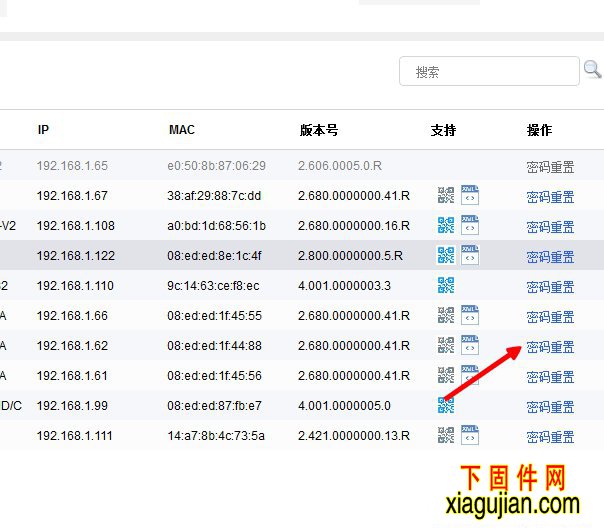Select IP cell 192.168.1.61
604x529 pixels.
72,376
